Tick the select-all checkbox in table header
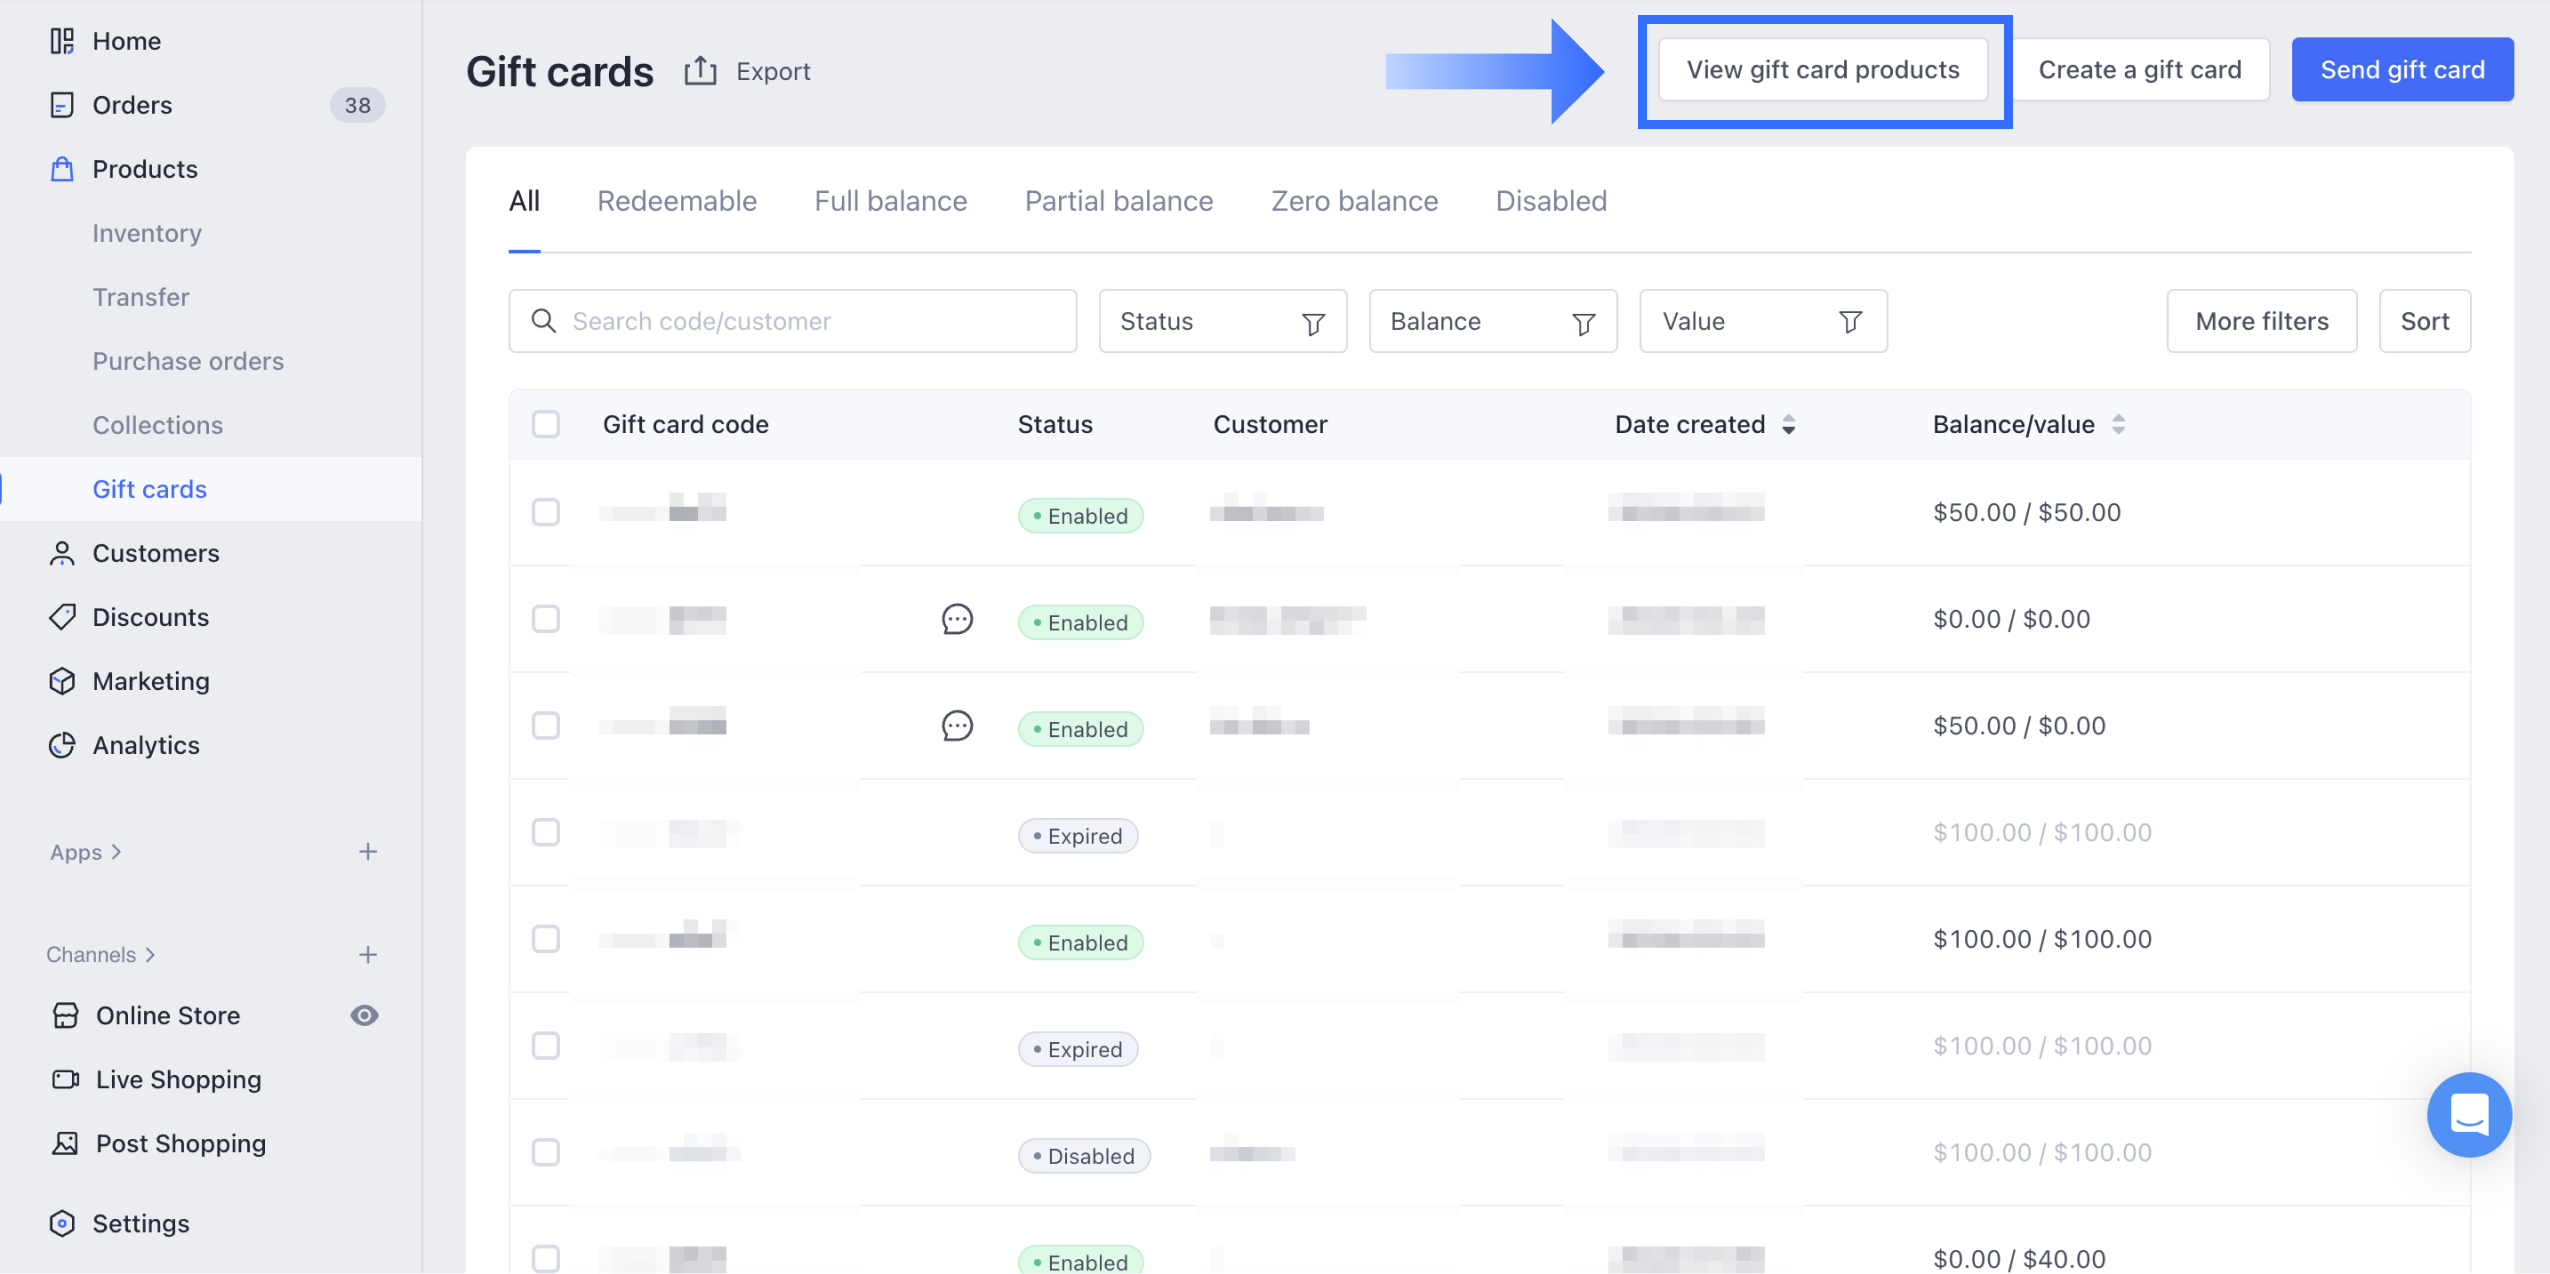The width and height of the screenshot is (2550, 1274). 546,424
